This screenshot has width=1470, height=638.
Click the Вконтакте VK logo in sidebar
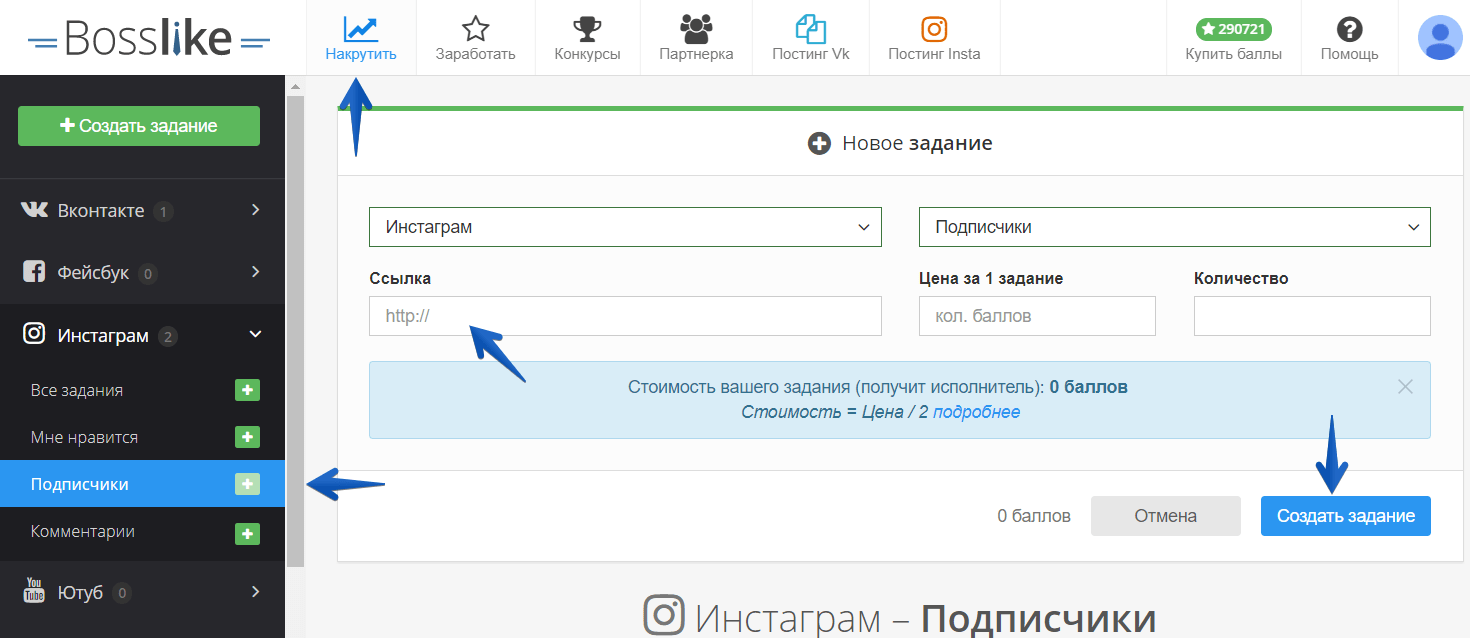[x=34, y=210]
